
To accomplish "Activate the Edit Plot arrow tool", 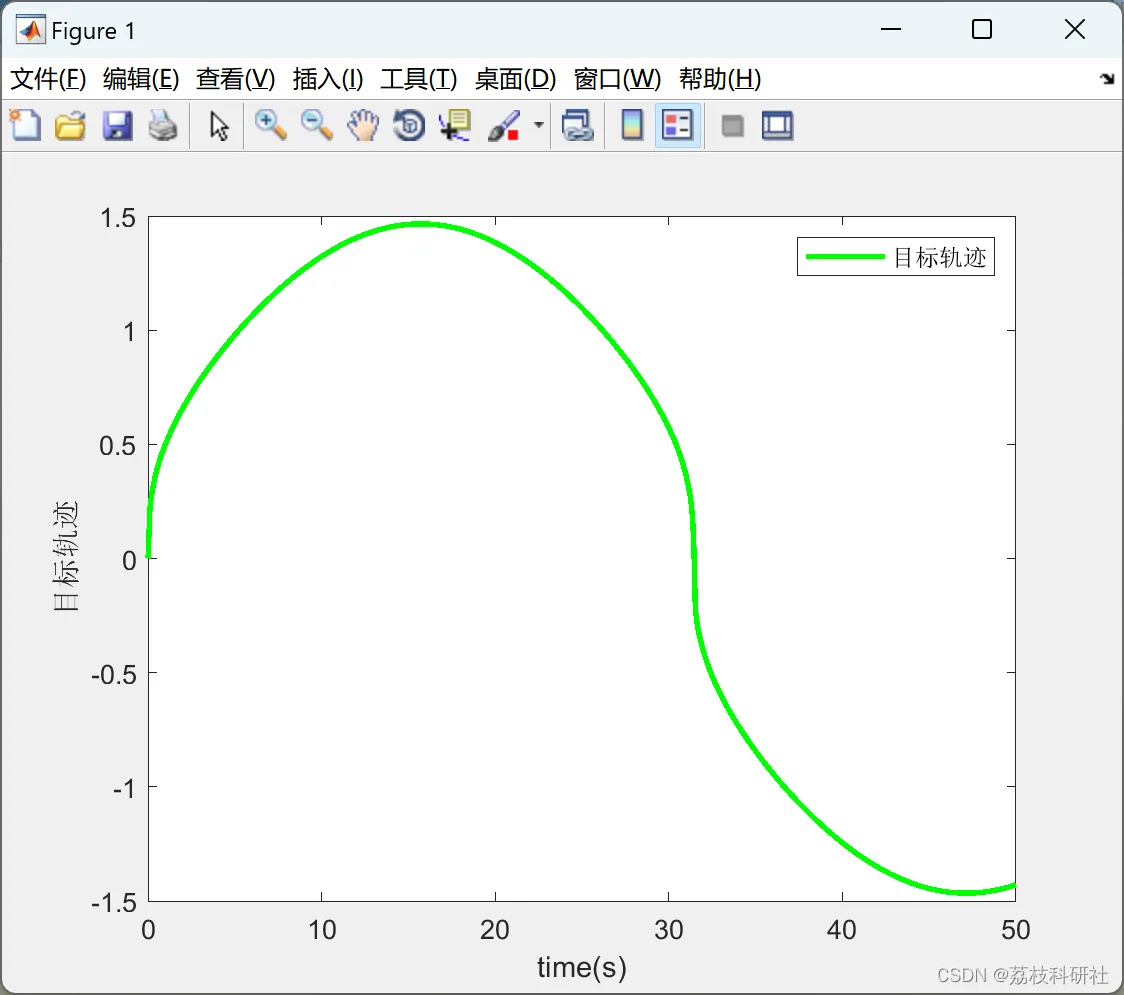I will click(219, 125).
